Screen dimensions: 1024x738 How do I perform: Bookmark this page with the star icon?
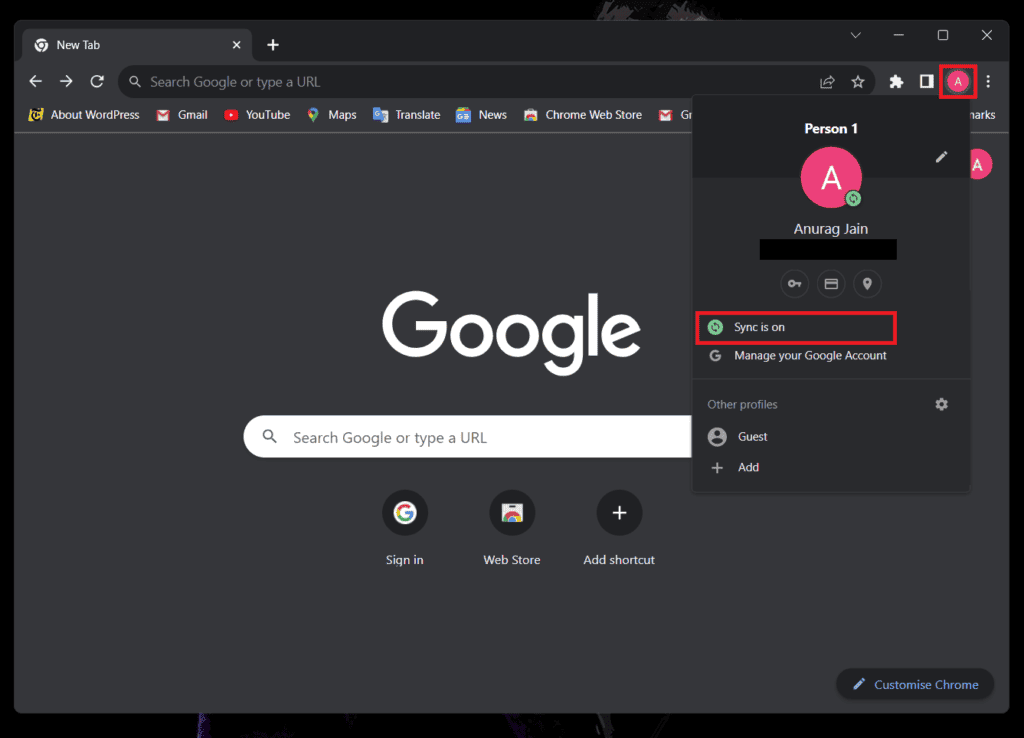(858, 81)
